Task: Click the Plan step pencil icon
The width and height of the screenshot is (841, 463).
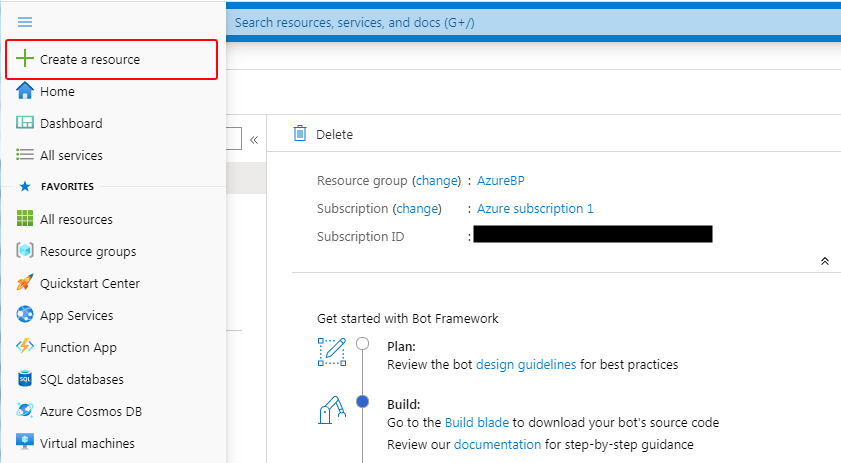Action: [x=332, y=352]
